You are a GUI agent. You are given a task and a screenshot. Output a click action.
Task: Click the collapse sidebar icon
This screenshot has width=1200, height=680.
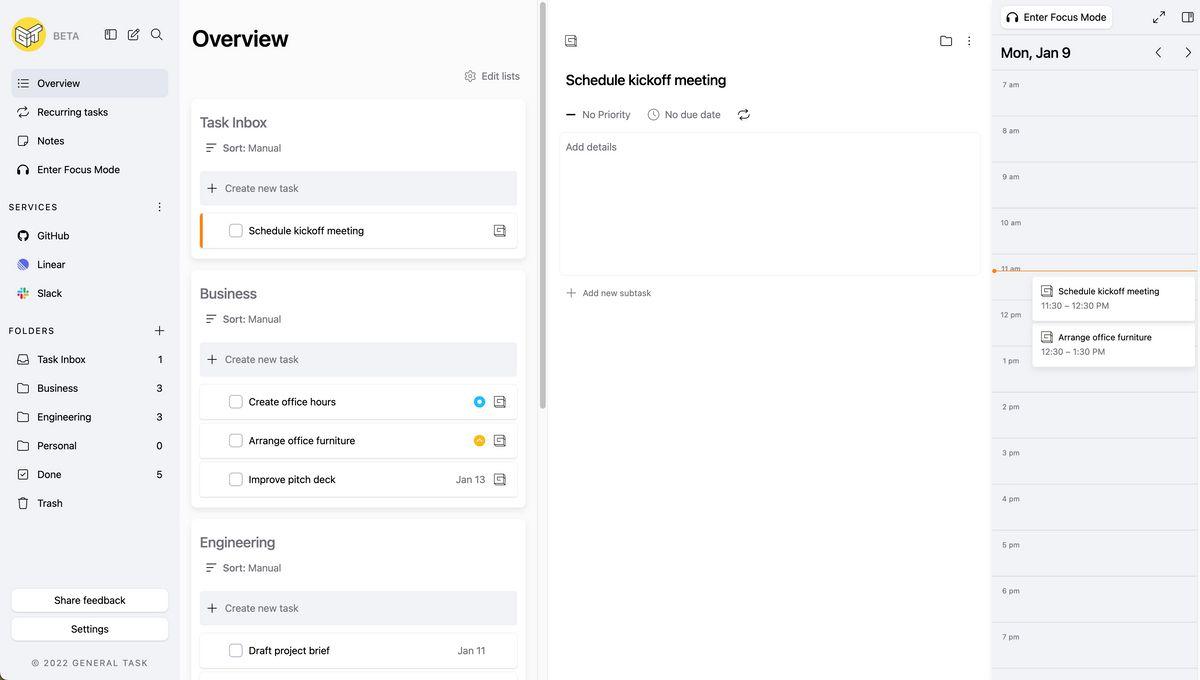click(x=111, y=35)
